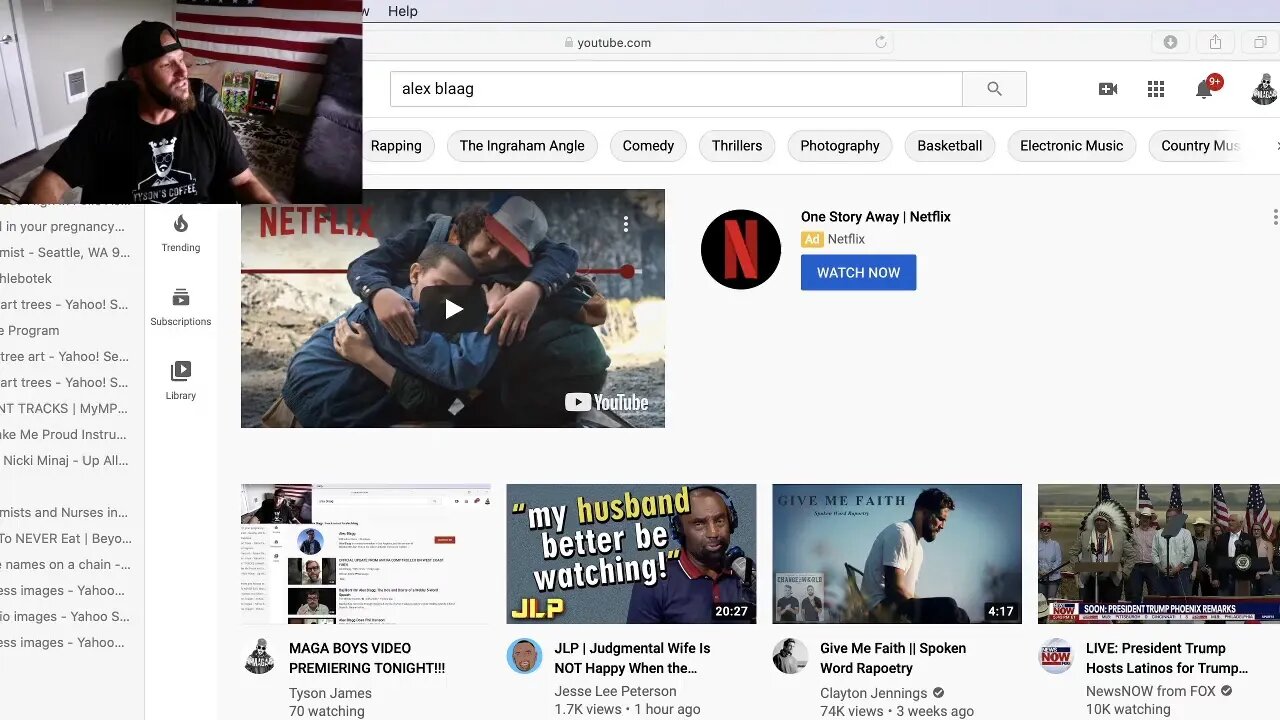Screen dimensions: 1280x720
Task: Open NewsNOW from FOX channel name
Action: point(1151,691)
